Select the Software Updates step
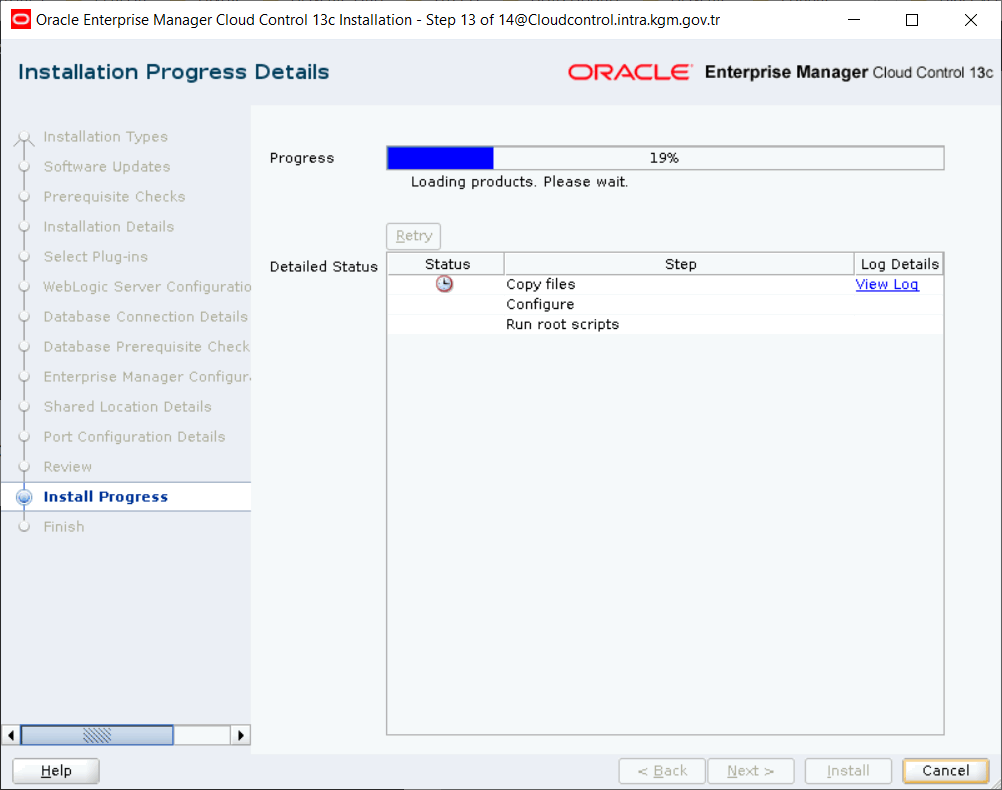The height and width of the screenshot is (790, 1002). point(107,167)
